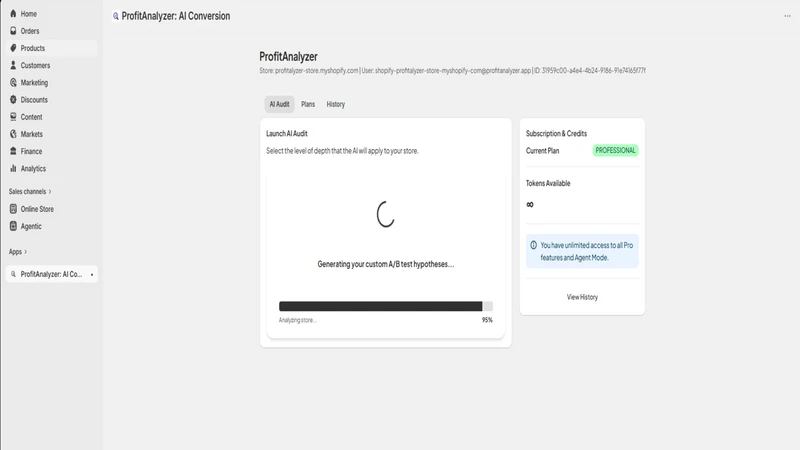Click the Agentic channel icon
Image resolution: width=800 pixels, height=450 pixels.
(13, 226)
